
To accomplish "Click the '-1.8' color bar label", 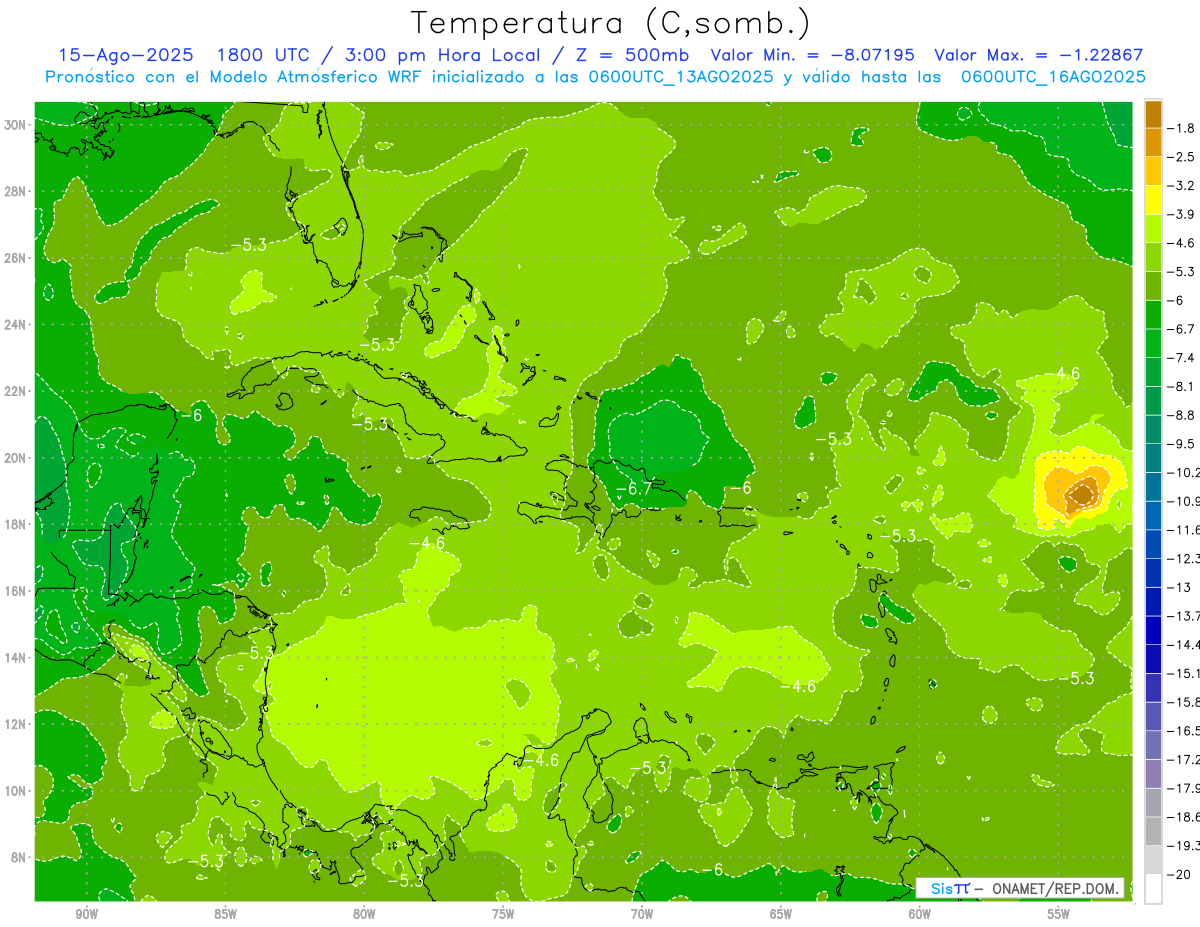I will click(x=1182, y=128).
